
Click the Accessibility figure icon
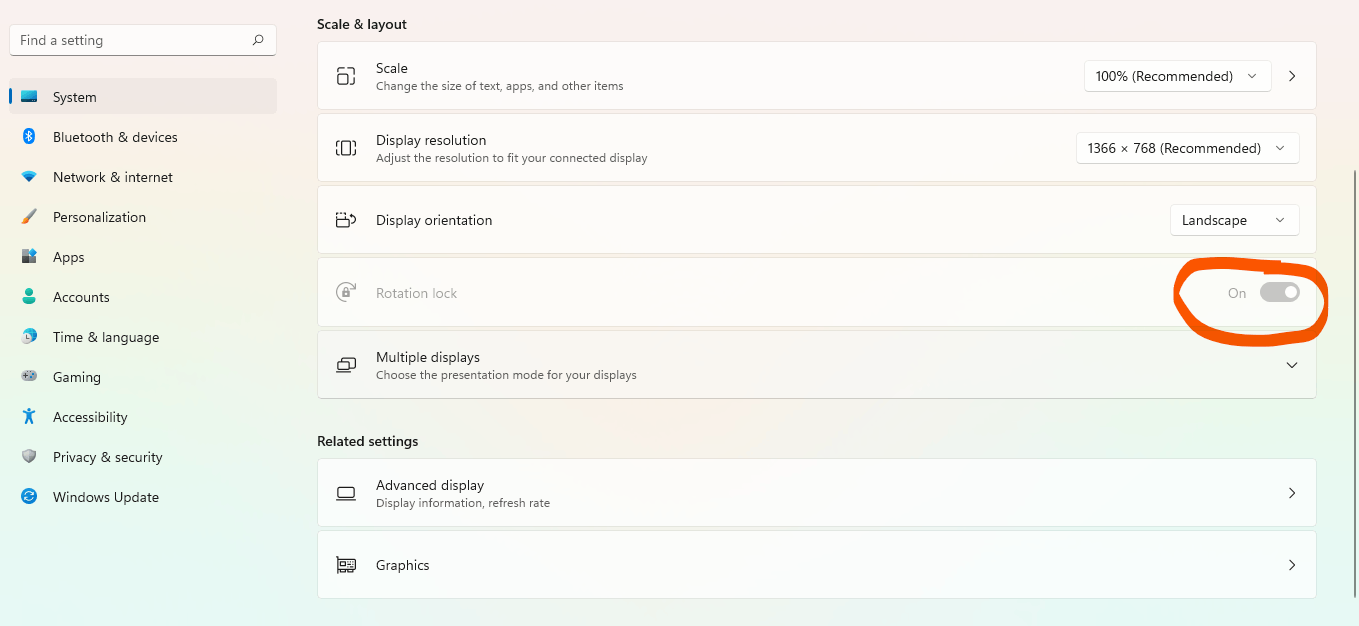(x=29, y=417)
